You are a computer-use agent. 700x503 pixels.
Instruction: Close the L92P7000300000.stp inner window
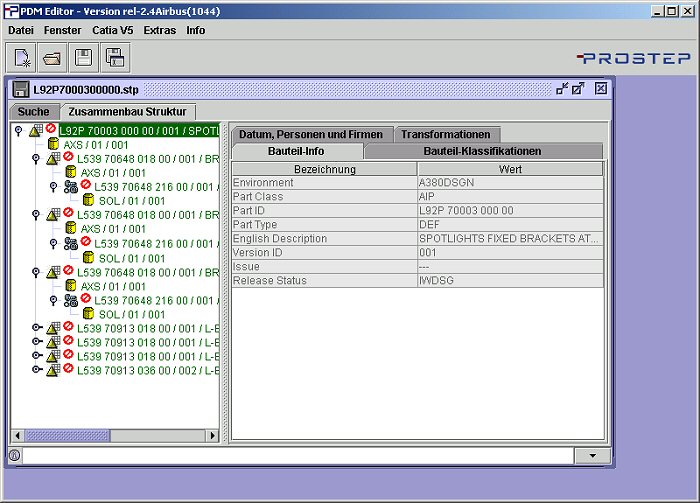(601, 88)
